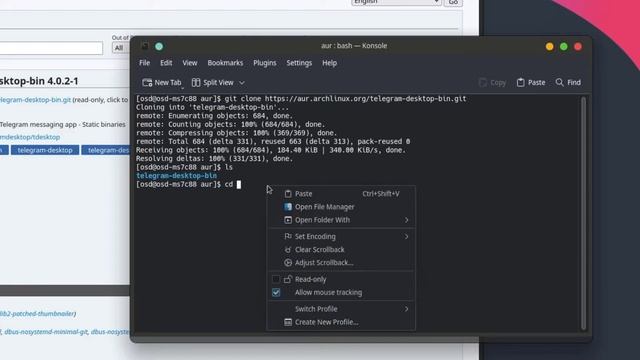The width and height of the screenshot is (640, 360).
Task: Expand the Set Encoding submenu
Action: pos(341,237)
